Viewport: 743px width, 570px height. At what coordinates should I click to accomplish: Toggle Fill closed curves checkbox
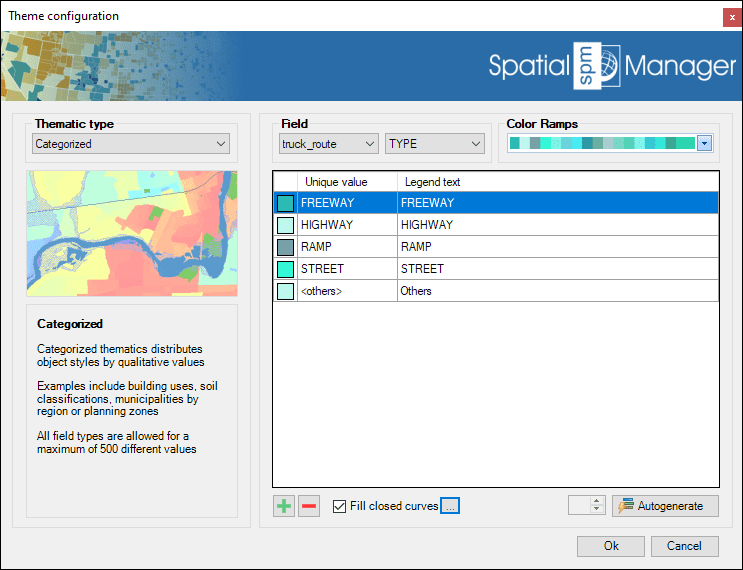coord(340,506)
